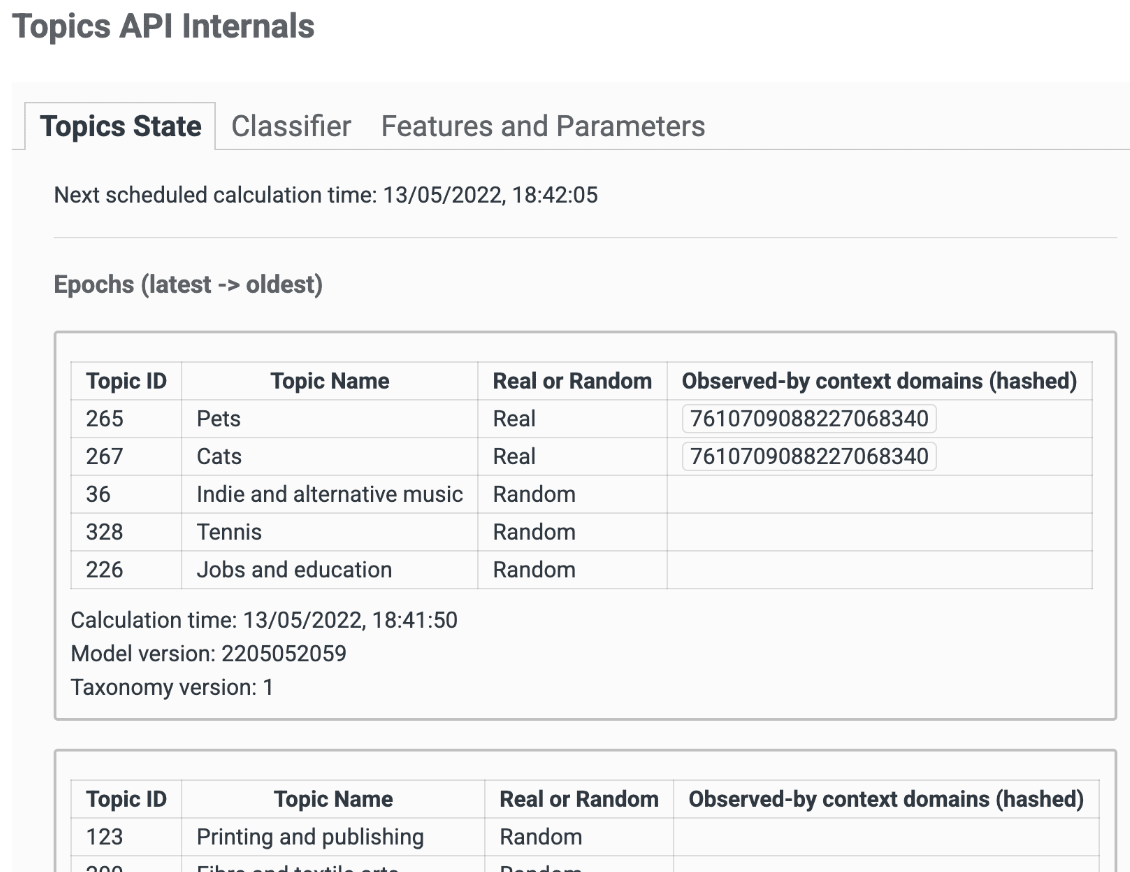The height and width of the screenshot is (872, 1130).
Task: Select the Printing and publishing topic cell
Action: (x=310, y=837)
